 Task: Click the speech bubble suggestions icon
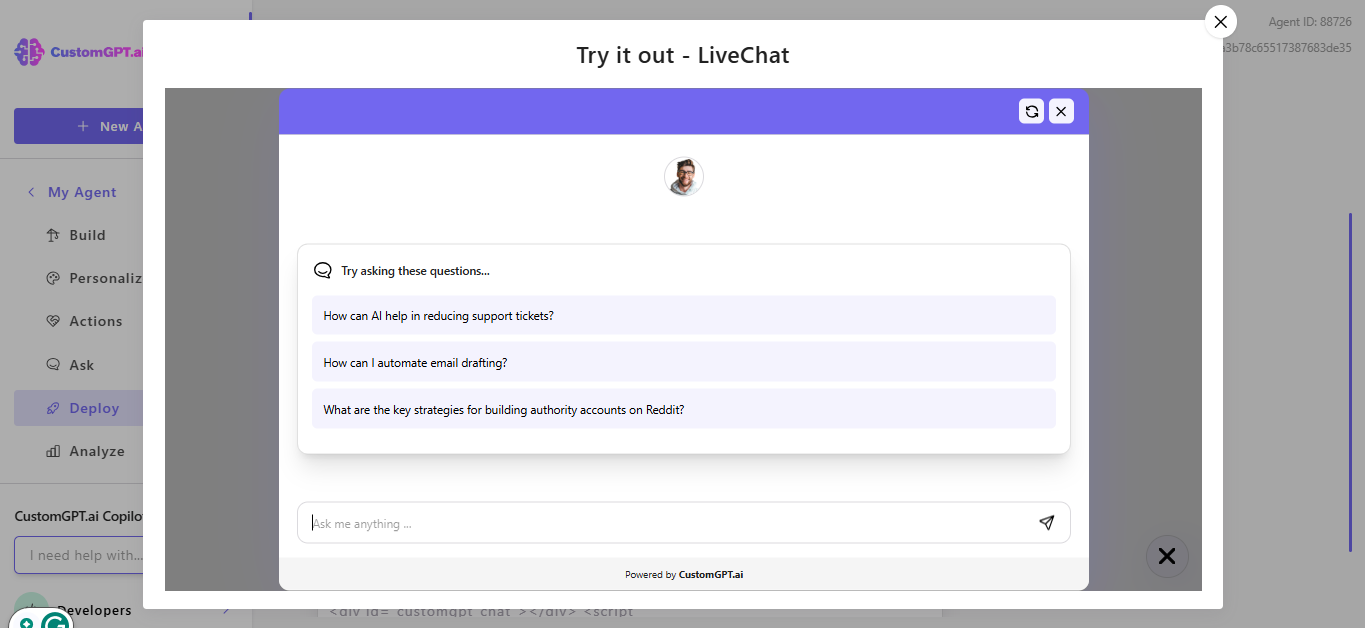point(322,269)
